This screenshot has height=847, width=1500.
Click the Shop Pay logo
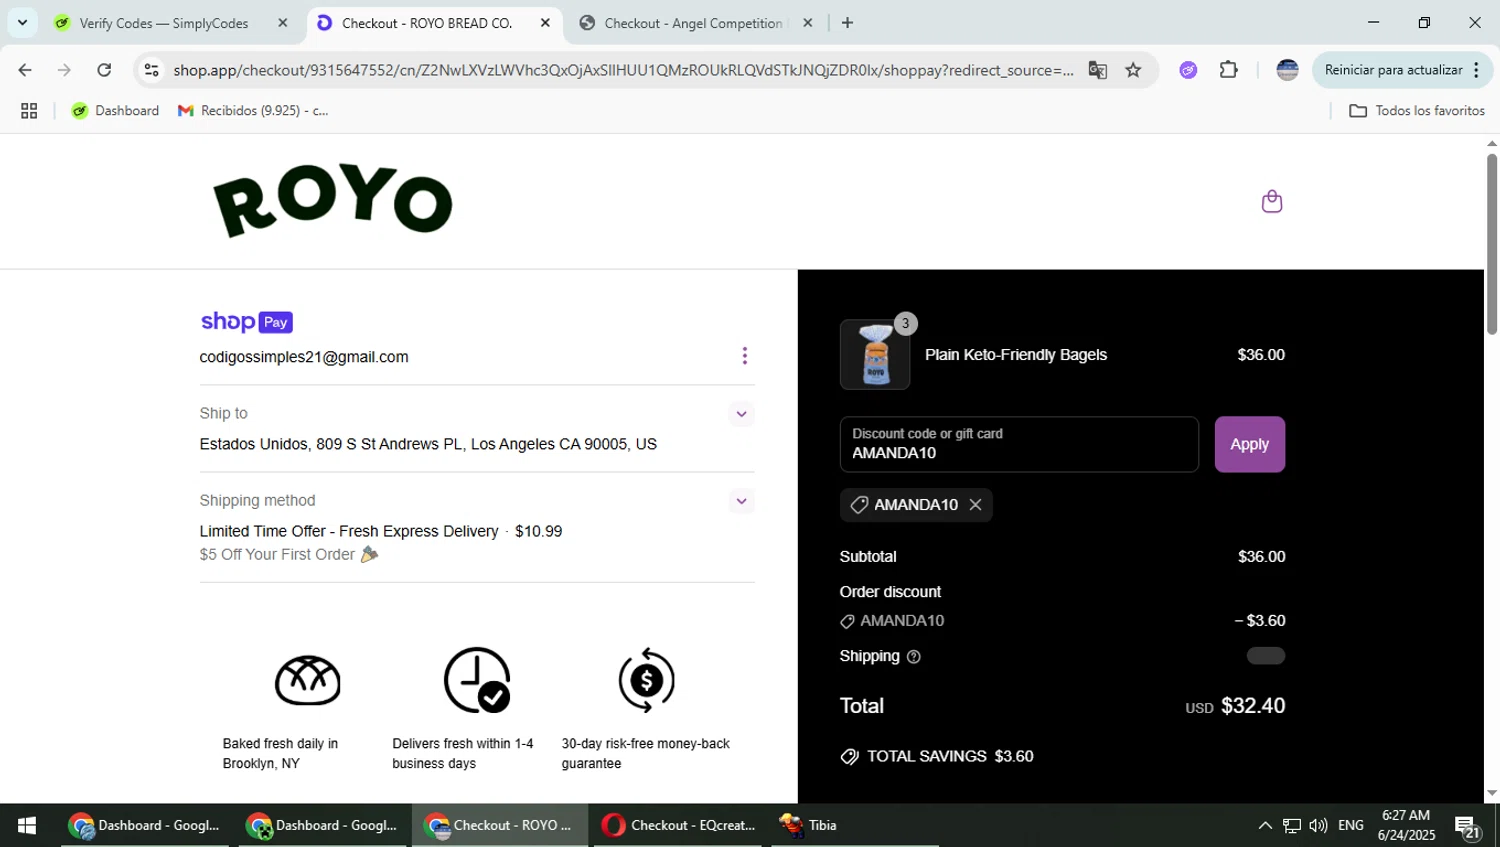(246, 322)
